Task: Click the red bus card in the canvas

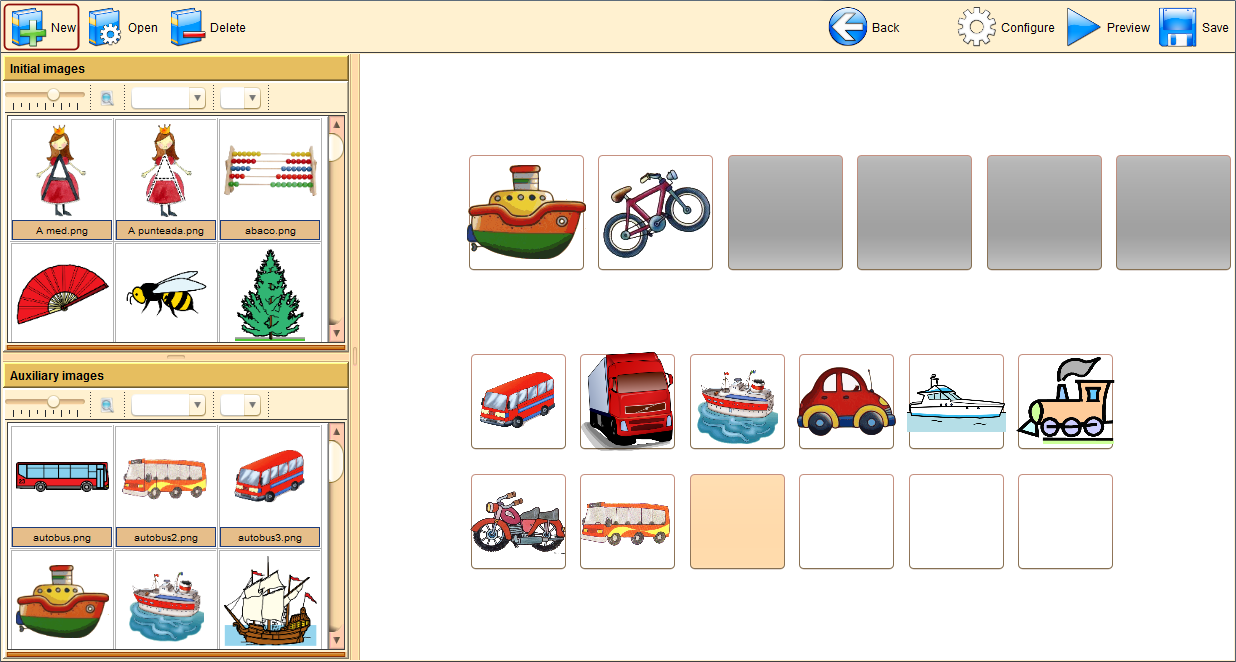Action: click(518, 401)
